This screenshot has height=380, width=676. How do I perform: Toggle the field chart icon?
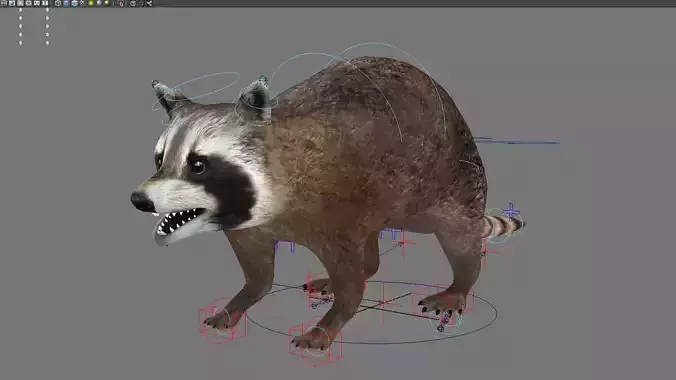(x=37, y=3)
